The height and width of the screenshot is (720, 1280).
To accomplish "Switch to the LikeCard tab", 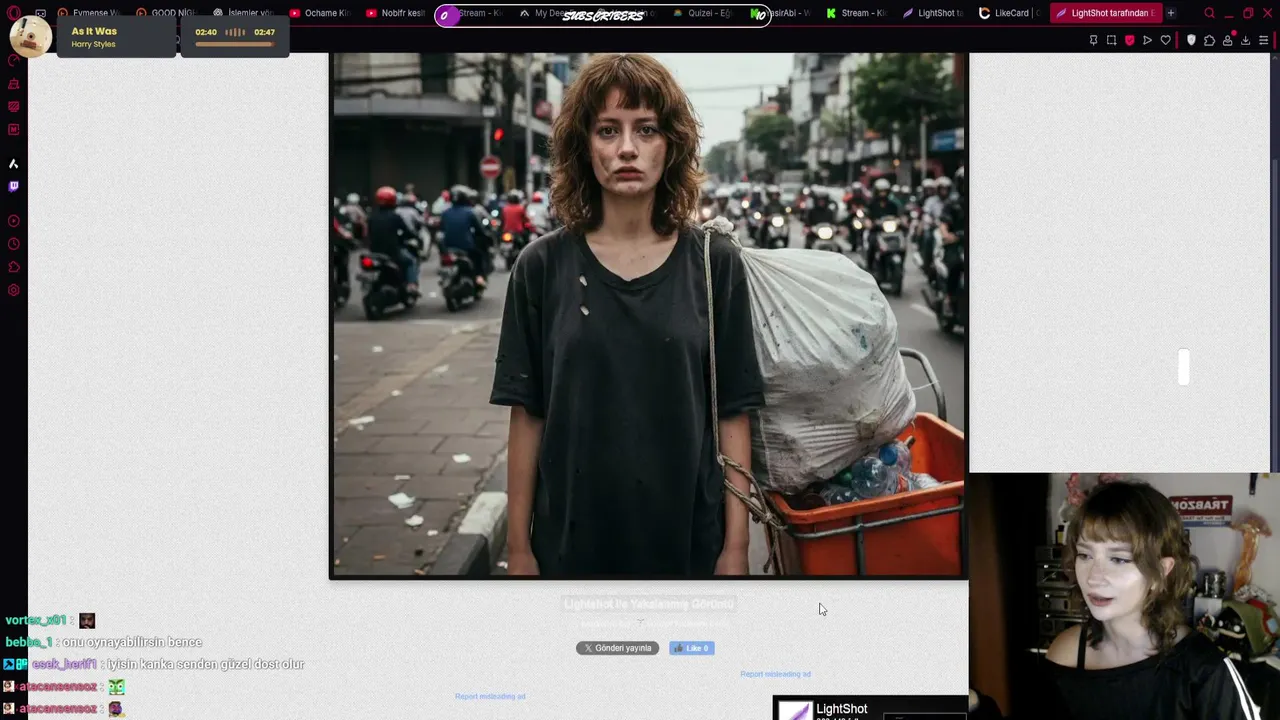I will (x=1010, y=13).
